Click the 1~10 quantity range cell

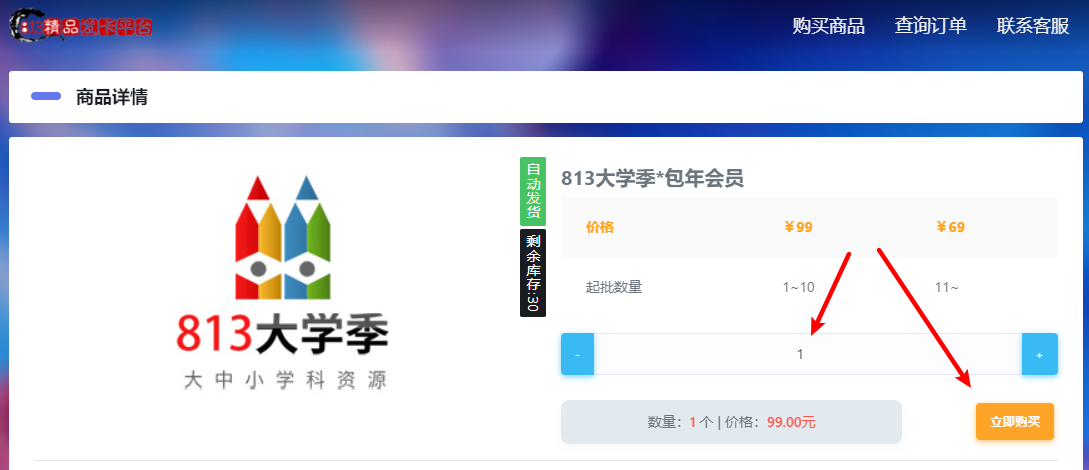(798, 287)
